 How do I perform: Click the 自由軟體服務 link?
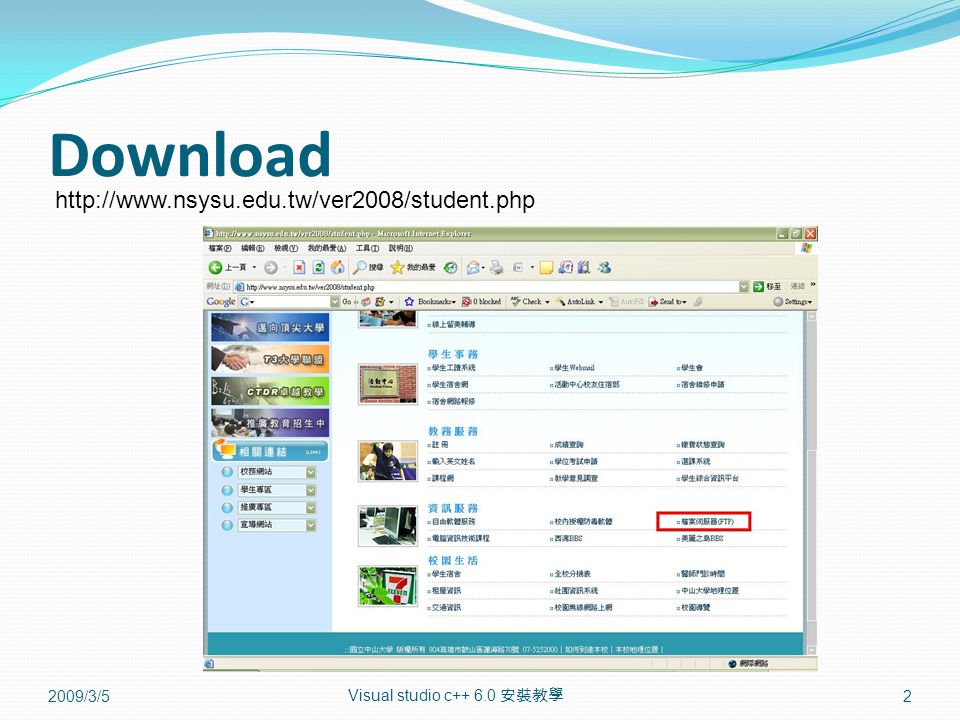[453, 522]
